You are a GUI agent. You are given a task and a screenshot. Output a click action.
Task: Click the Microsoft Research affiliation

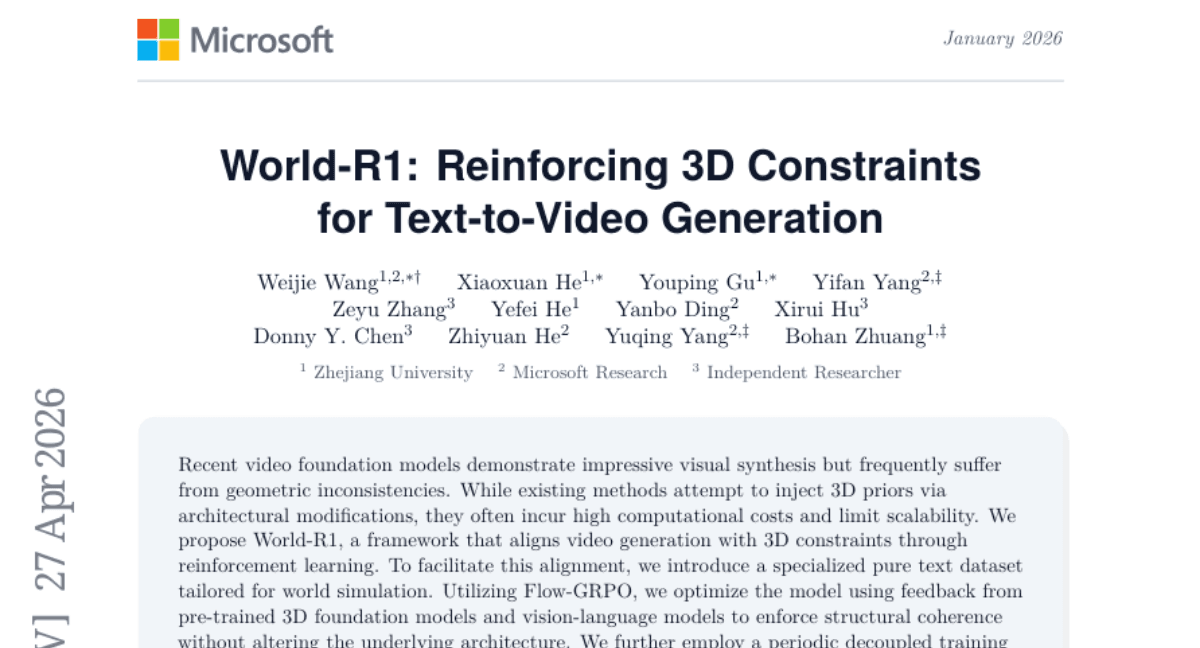point(590,372)
